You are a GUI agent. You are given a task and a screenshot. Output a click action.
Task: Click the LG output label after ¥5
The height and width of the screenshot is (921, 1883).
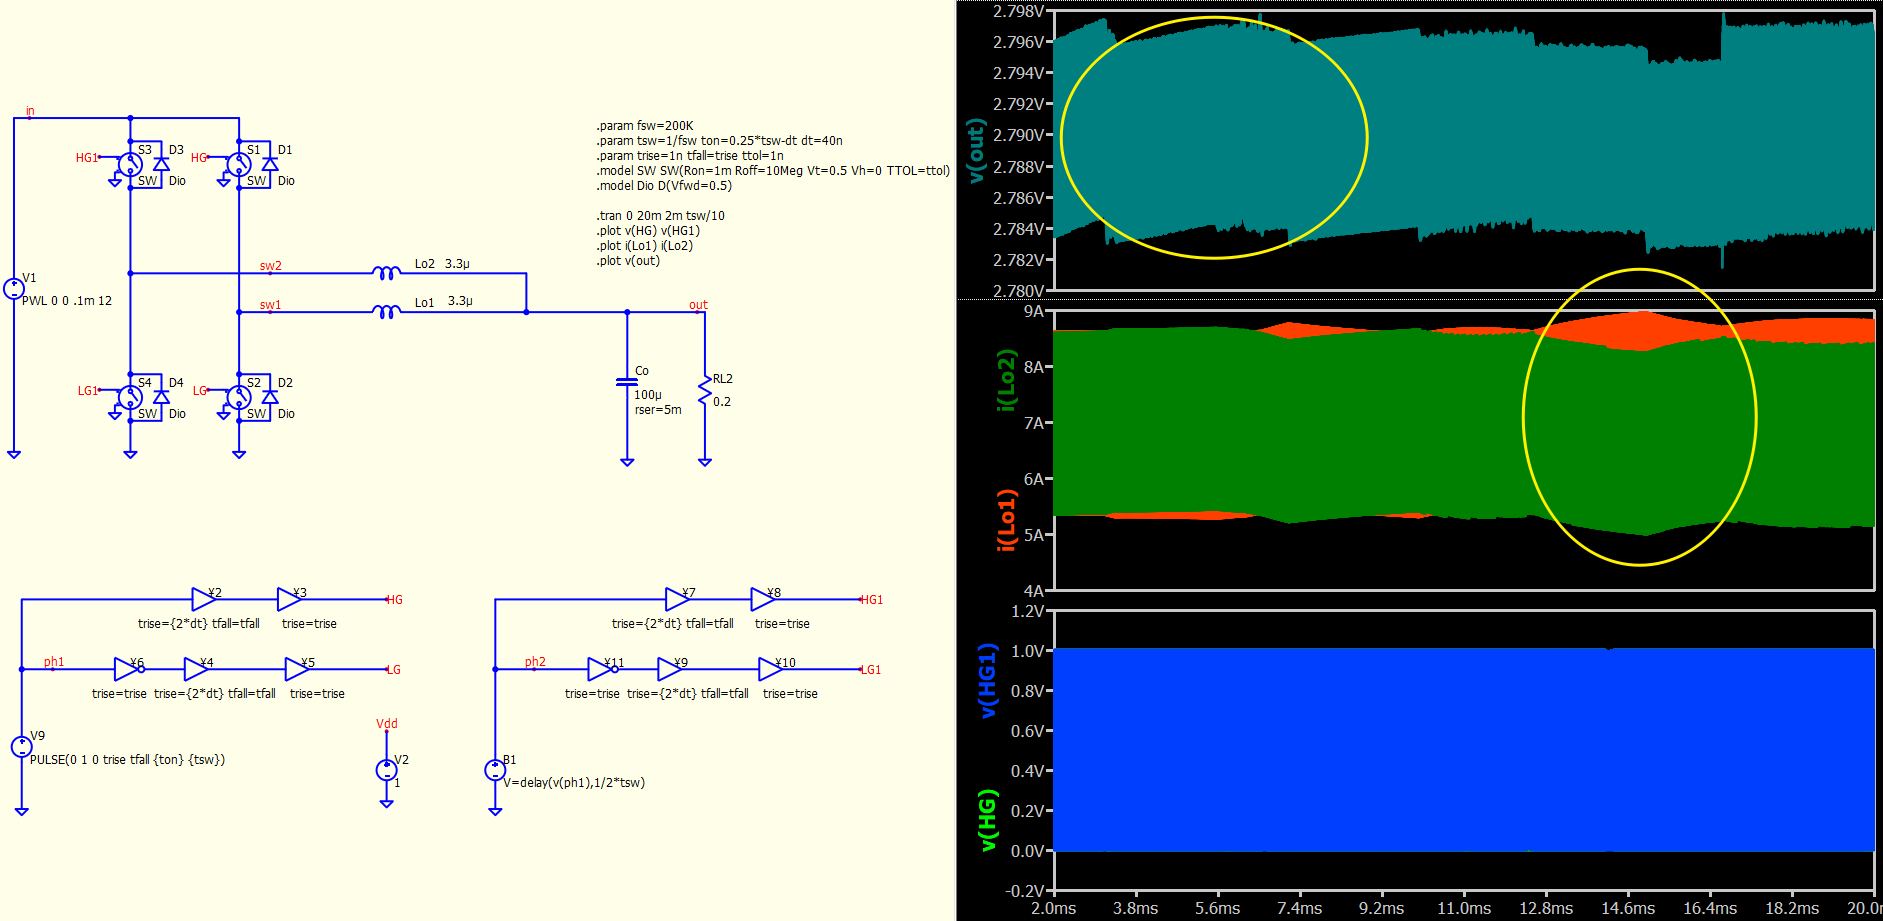tap(394, 670)
